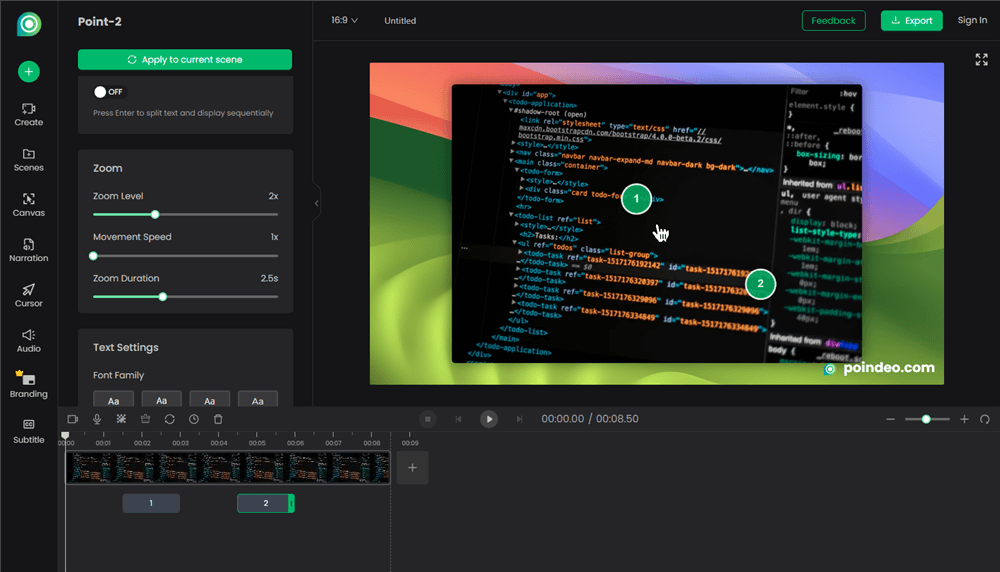The height and width of the screenshot is (572, 1000).
Task: Enter fullscreen preview mode
Action: pyautogui.click(x=981, y=60)
